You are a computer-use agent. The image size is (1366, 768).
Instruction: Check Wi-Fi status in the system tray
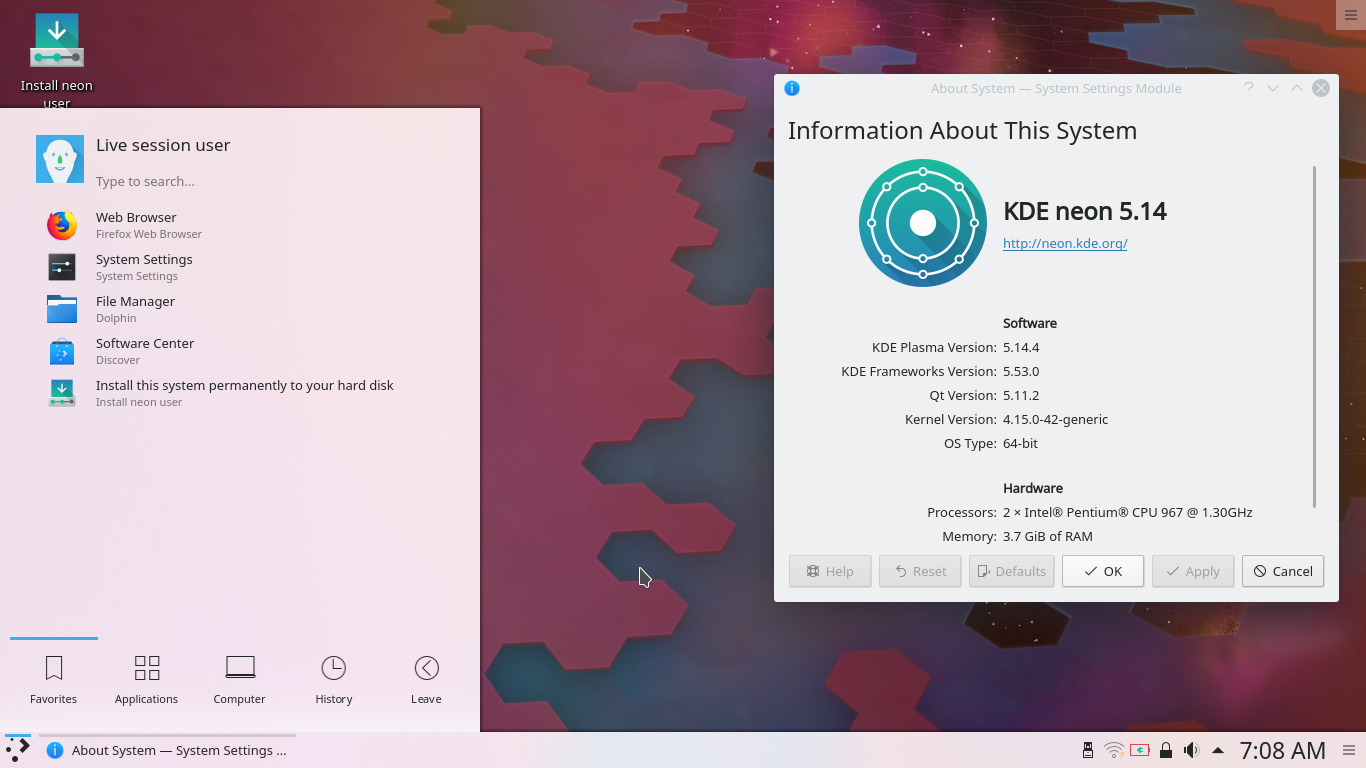[x=1114, y=749]
